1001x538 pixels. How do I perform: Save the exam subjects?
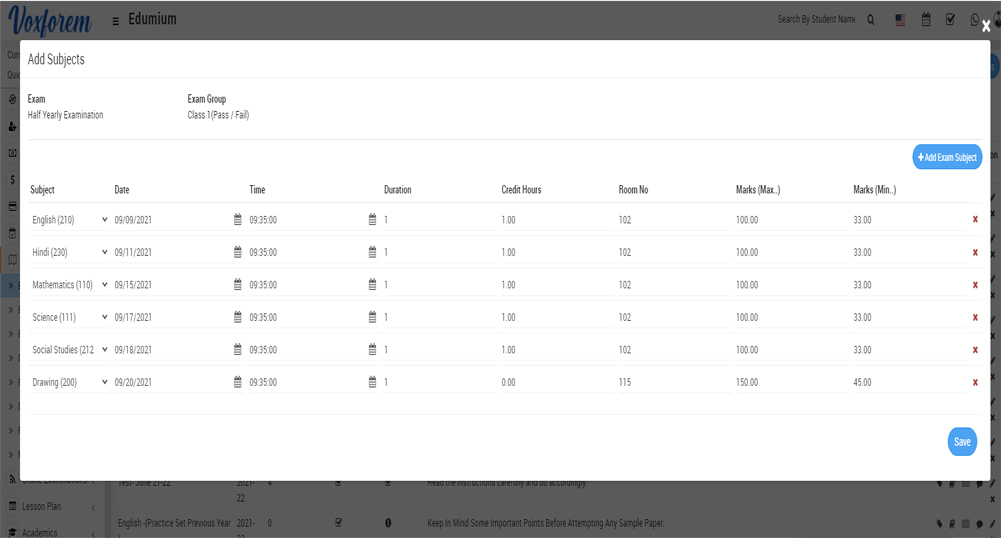click(961, 442)
